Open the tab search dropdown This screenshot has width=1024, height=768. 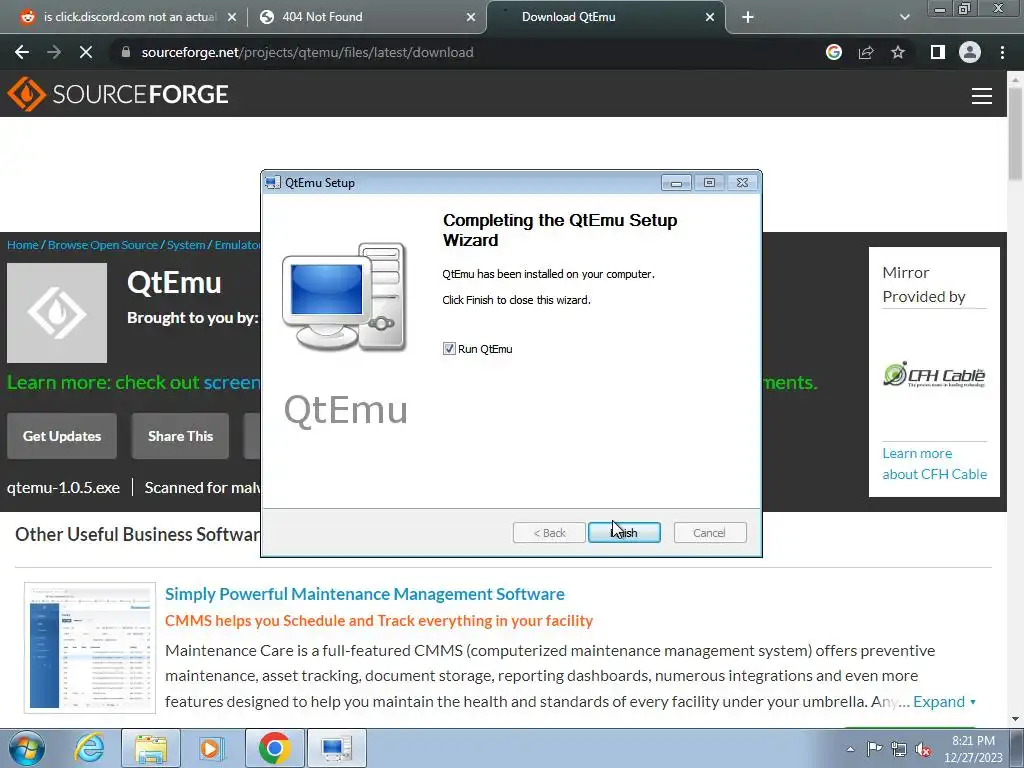pos(904,18)
